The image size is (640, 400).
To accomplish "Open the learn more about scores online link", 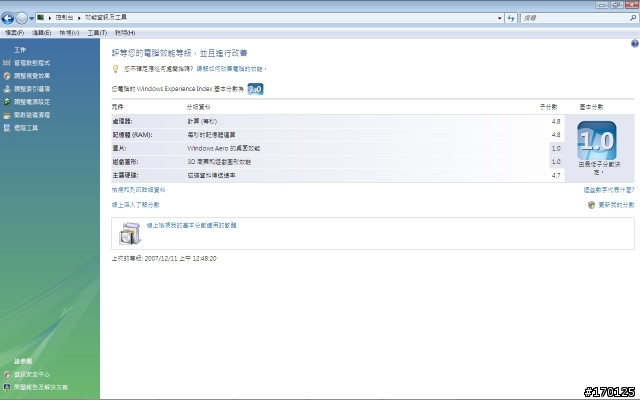I will (x=136, y=205).
